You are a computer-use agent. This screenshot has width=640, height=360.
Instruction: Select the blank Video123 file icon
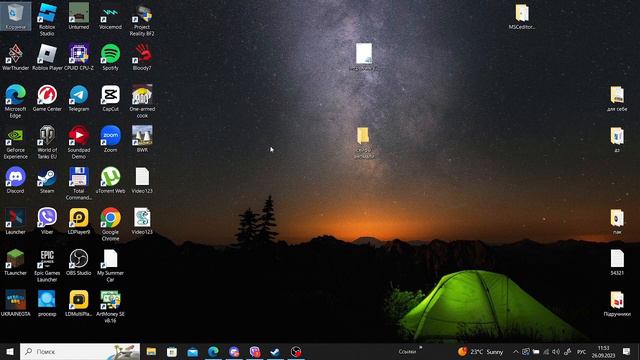tap(142, 180)
